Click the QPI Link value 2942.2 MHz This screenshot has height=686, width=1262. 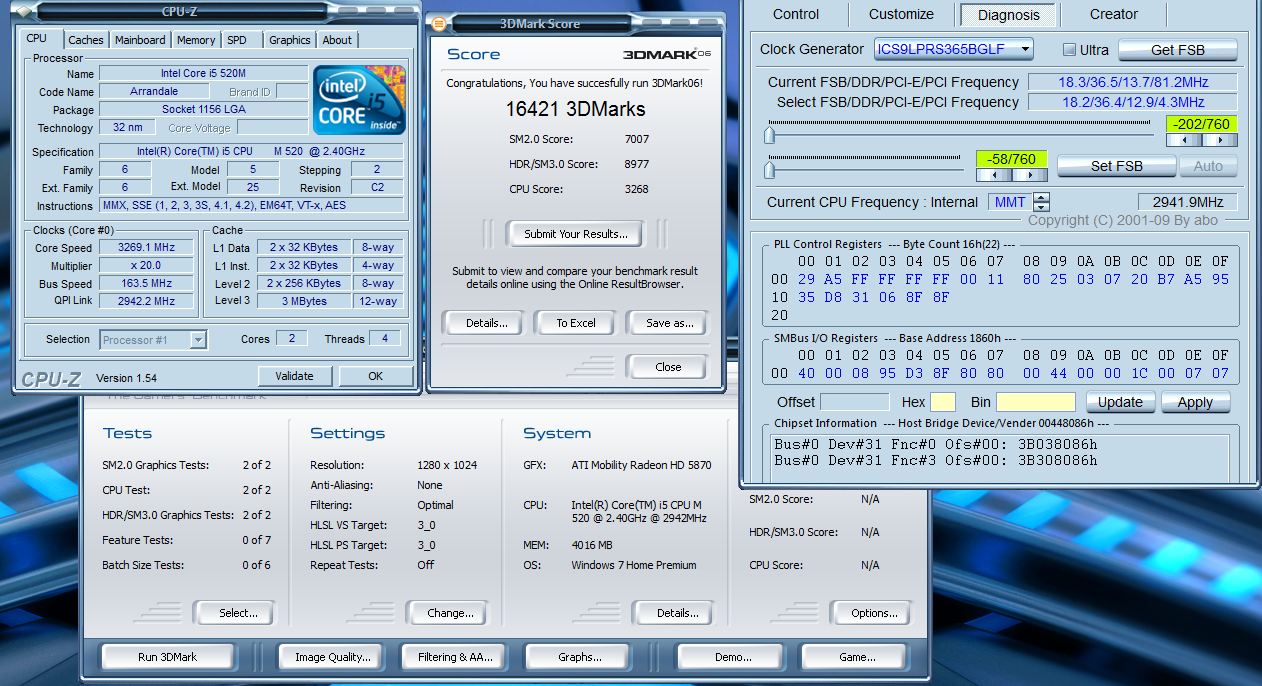pos(147,300)
